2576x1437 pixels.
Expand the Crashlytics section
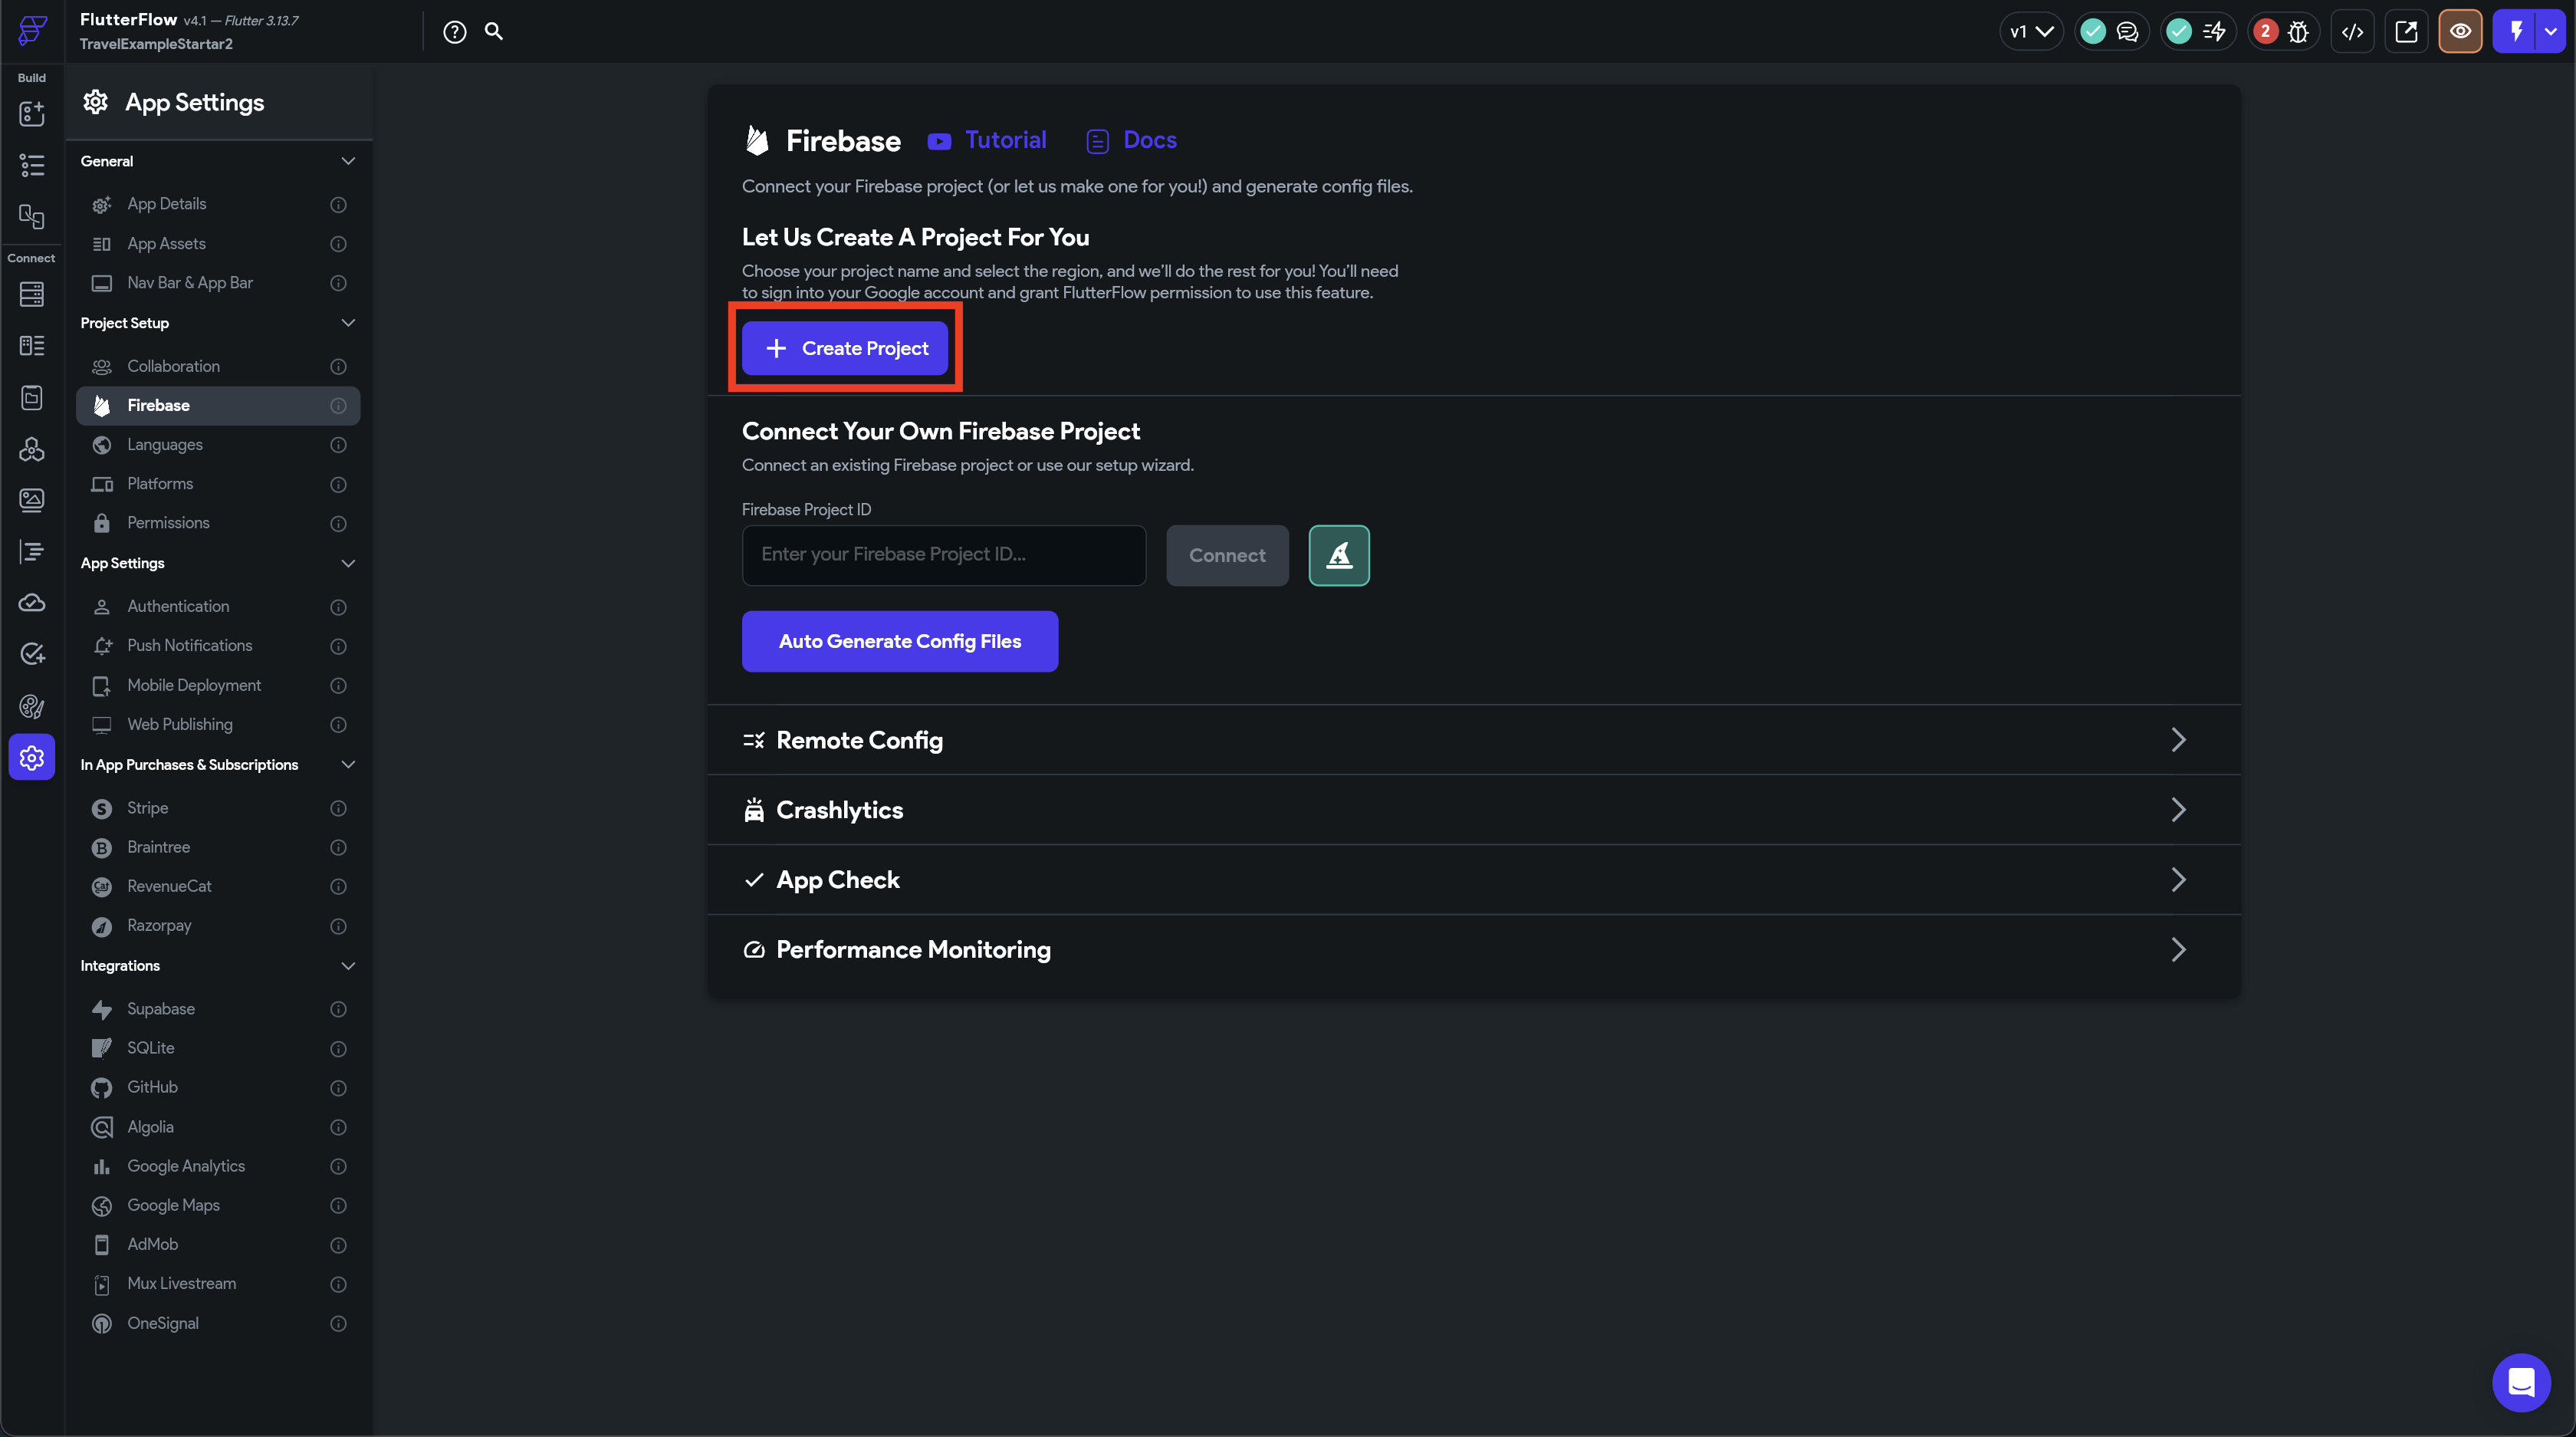coord(2178,810)
